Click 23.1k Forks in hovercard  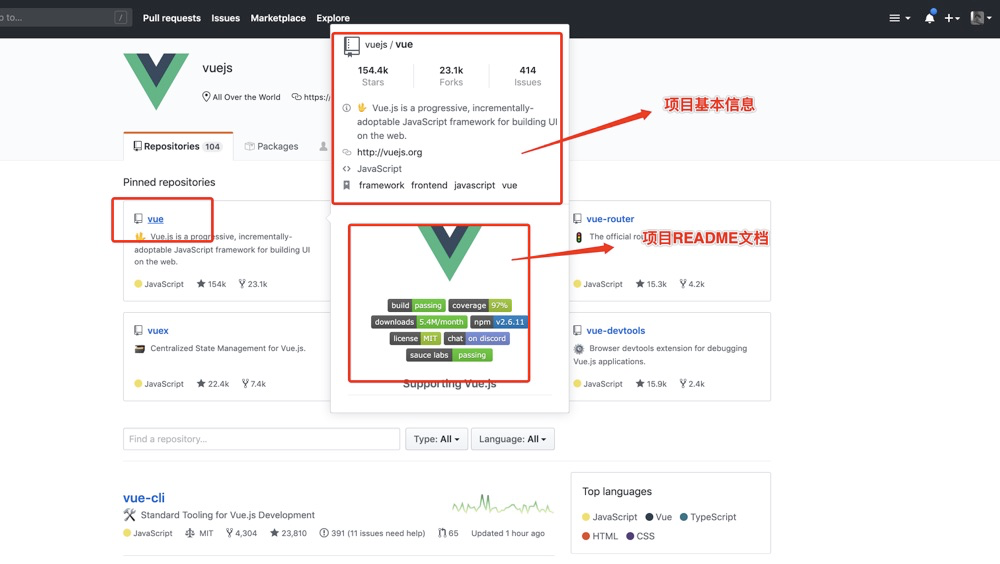(451, 75)
